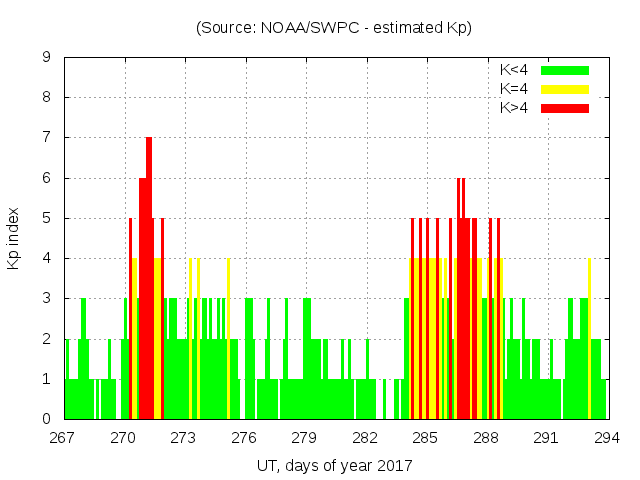This screenshot has height=480, width=640.
Task: Click the x-axis tick label 282
Action: 365,438
